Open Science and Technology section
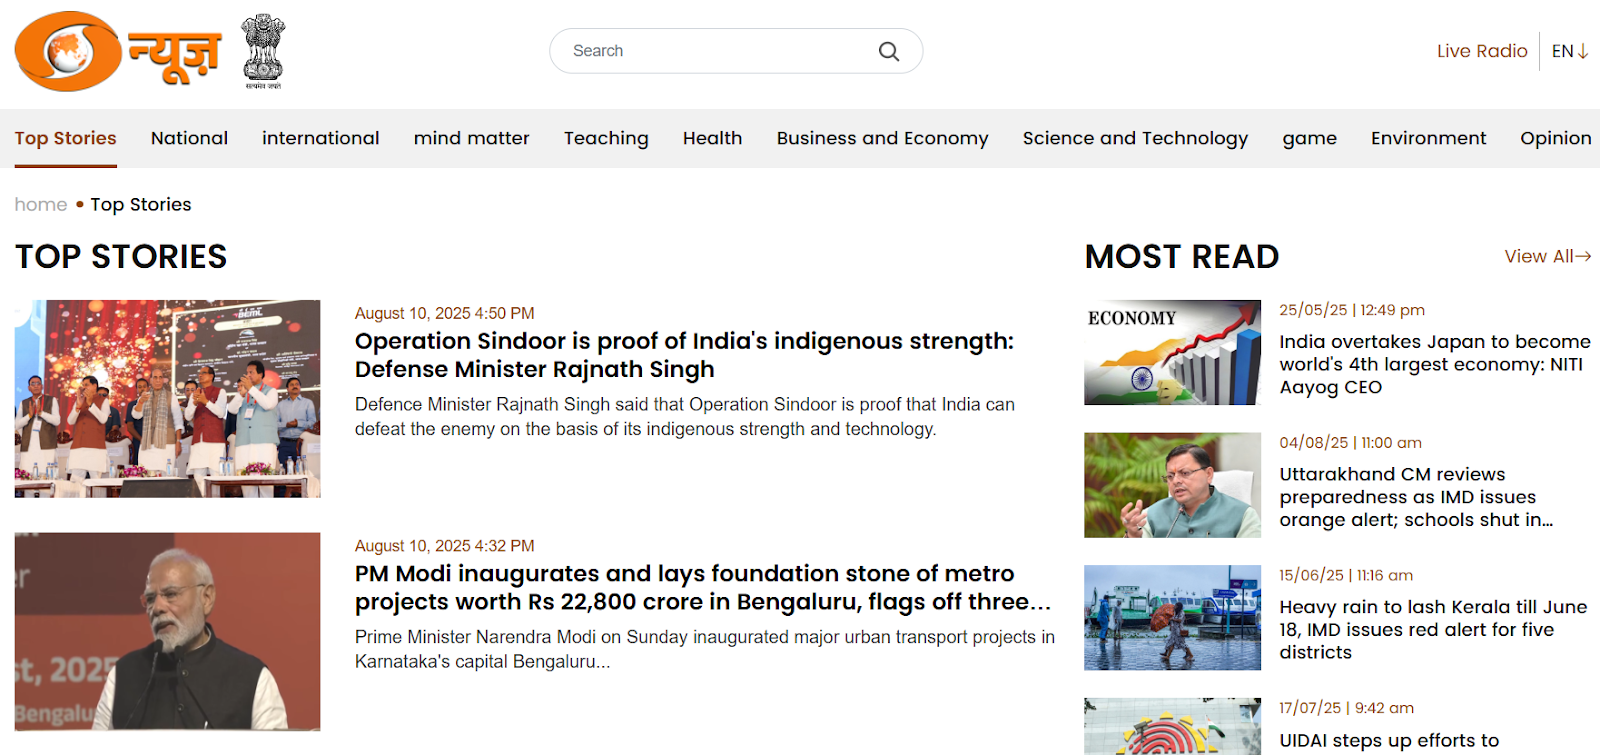The width and height of the screenshot is (1600, 755). point(1135,138)
